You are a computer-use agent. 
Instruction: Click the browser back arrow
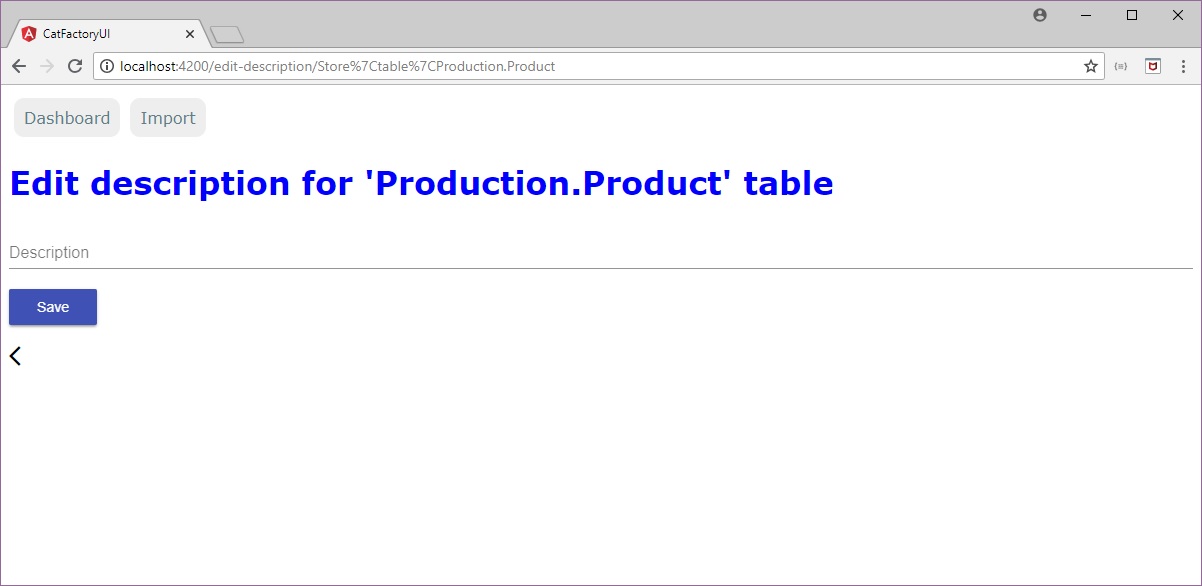click(x=19, y=66)
